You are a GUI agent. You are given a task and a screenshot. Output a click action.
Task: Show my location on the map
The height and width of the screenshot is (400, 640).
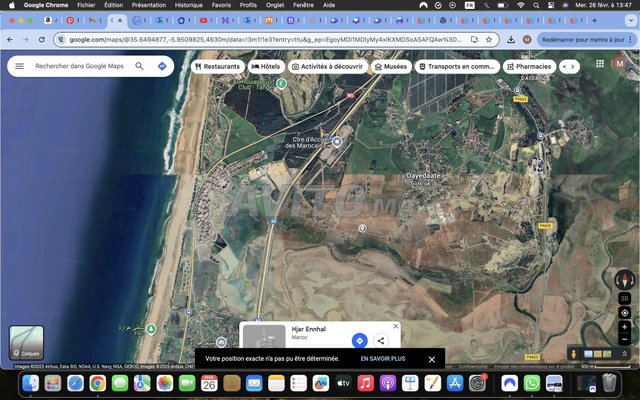coord(625,312)
